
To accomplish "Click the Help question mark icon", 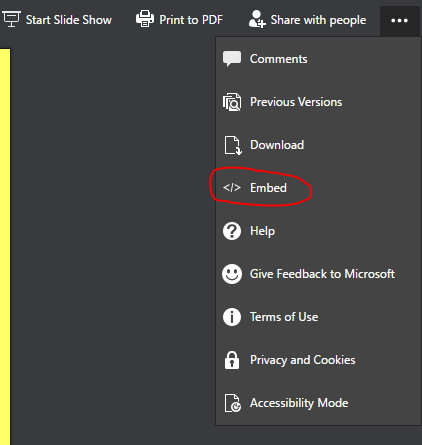I will pos(232,231).
